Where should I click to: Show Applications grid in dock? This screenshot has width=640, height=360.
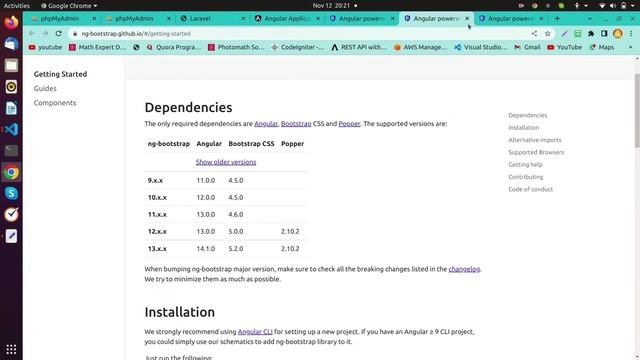[x=11, y=349]
